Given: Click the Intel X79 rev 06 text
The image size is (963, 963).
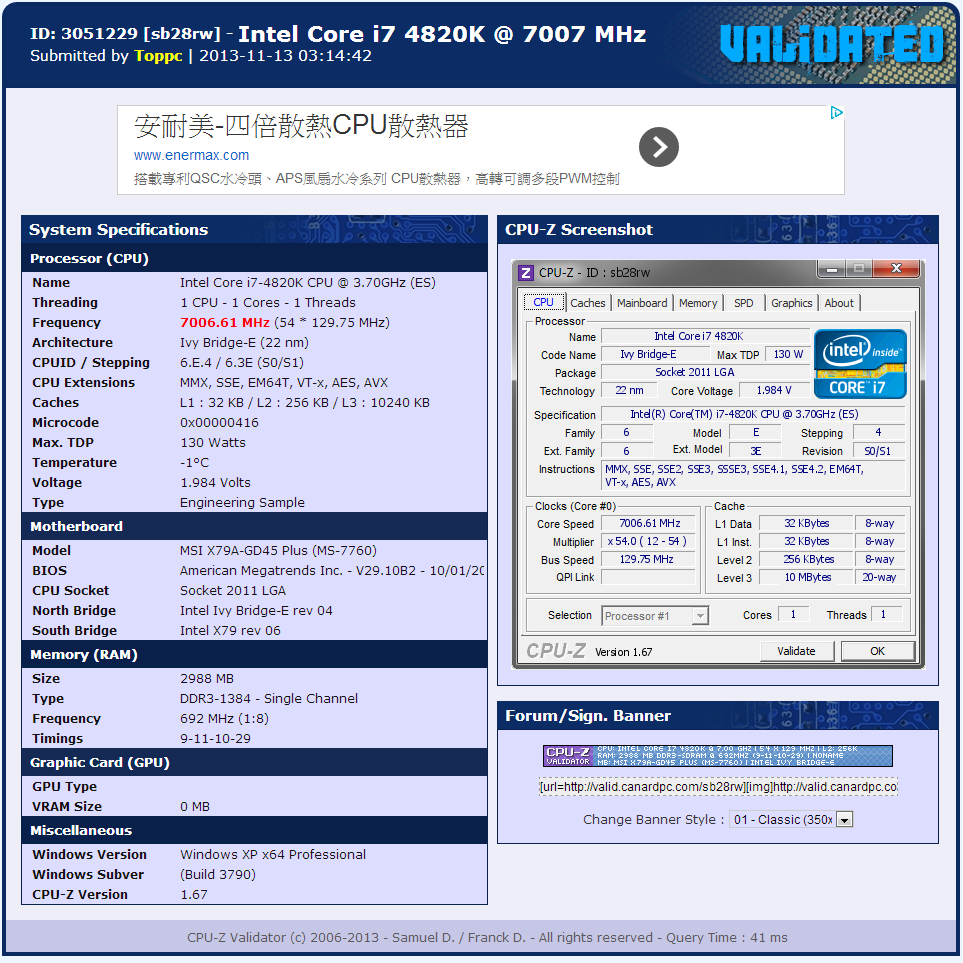Looking at the screenshot, I should click(230, 631).
